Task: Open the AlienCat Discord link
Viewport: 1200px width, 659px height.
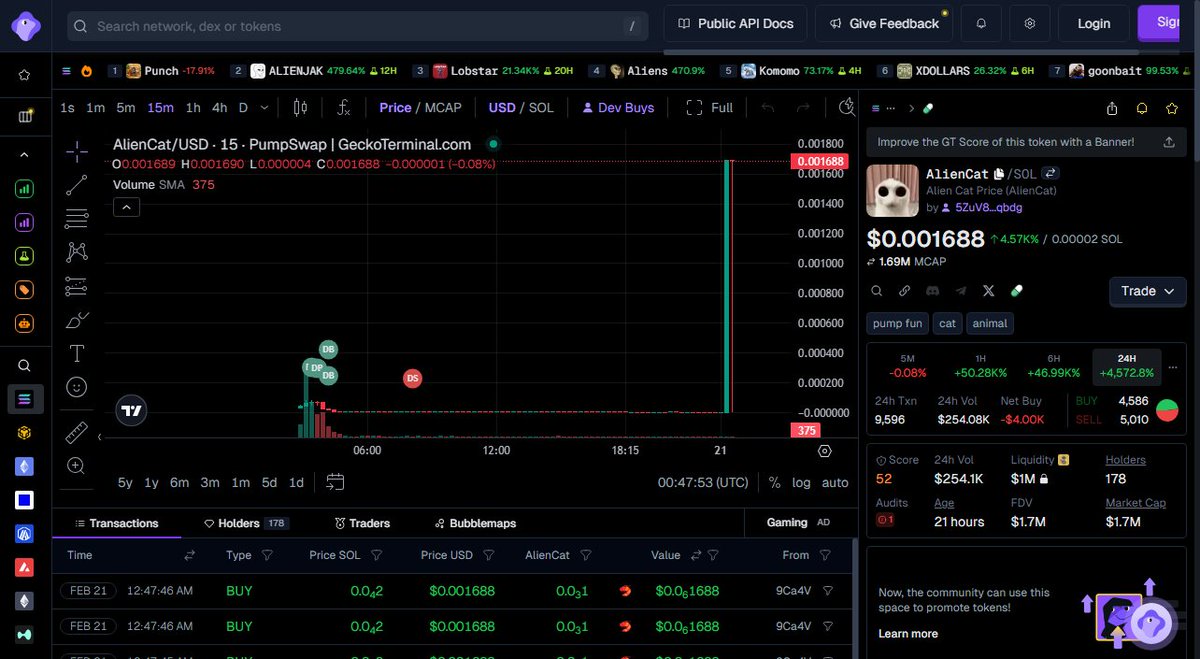Action: (933, 291)
